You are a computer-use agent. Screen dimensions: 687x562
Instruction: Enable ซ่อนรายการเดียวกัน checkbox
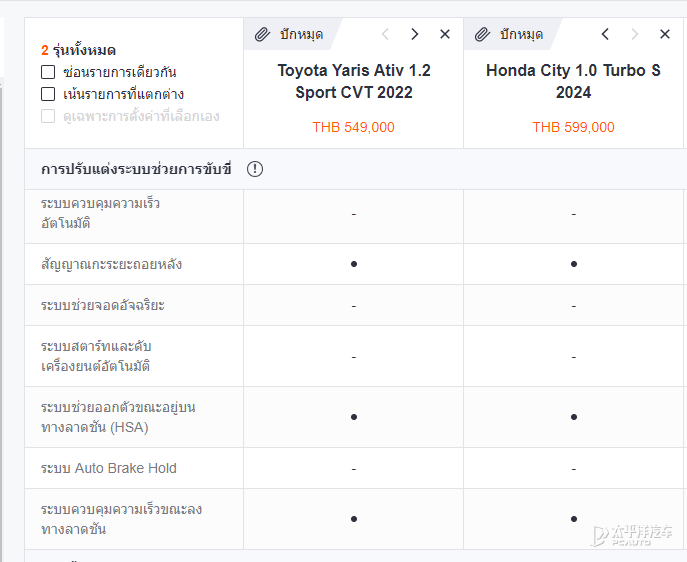(x=48, y=72)
